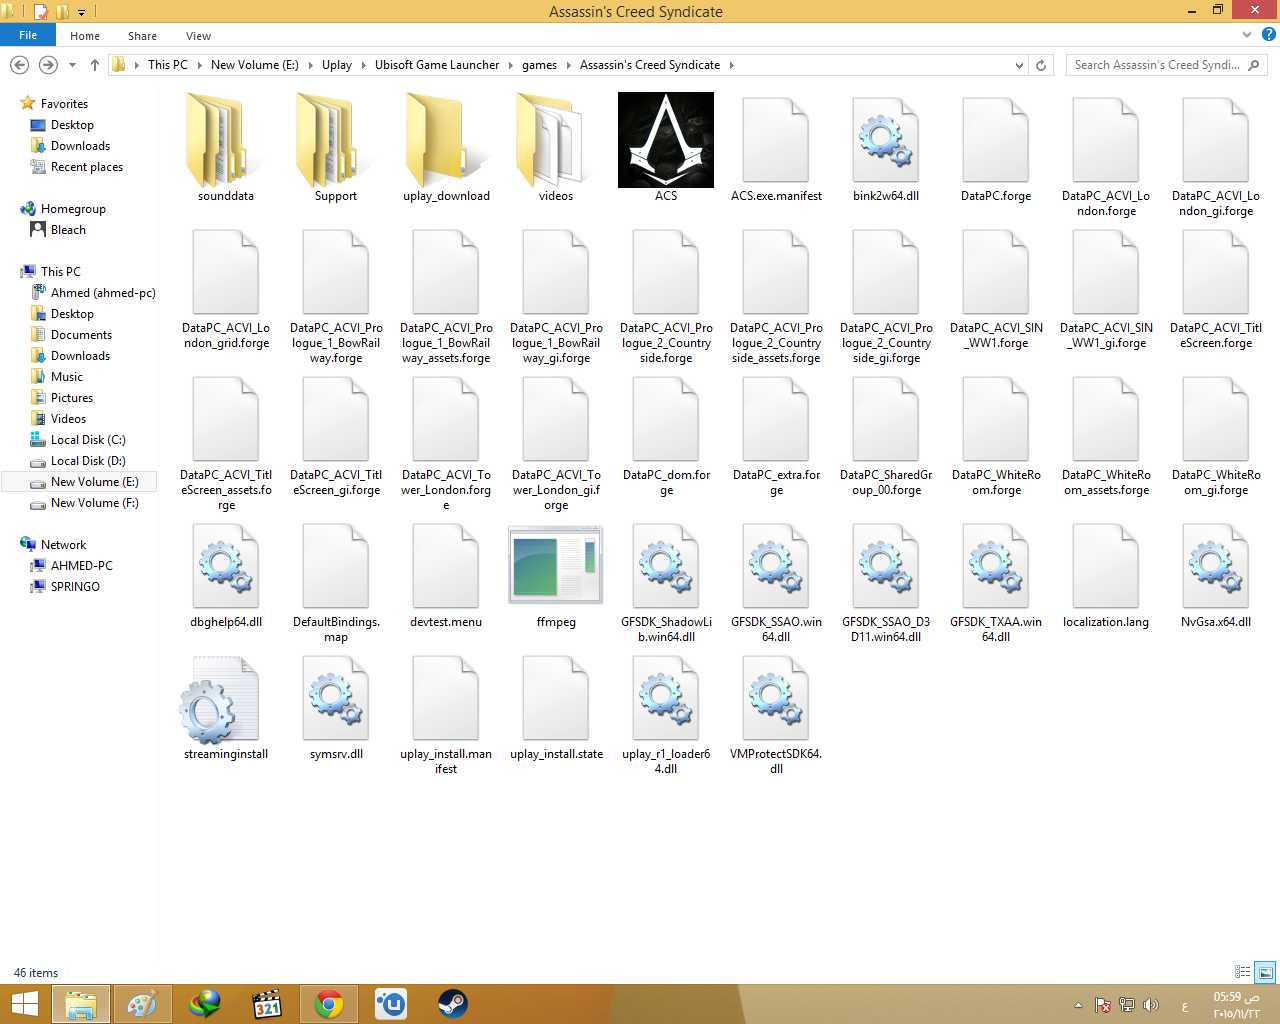
Task: Open the recent locations dropdown arrow
Action: (72, 65)
